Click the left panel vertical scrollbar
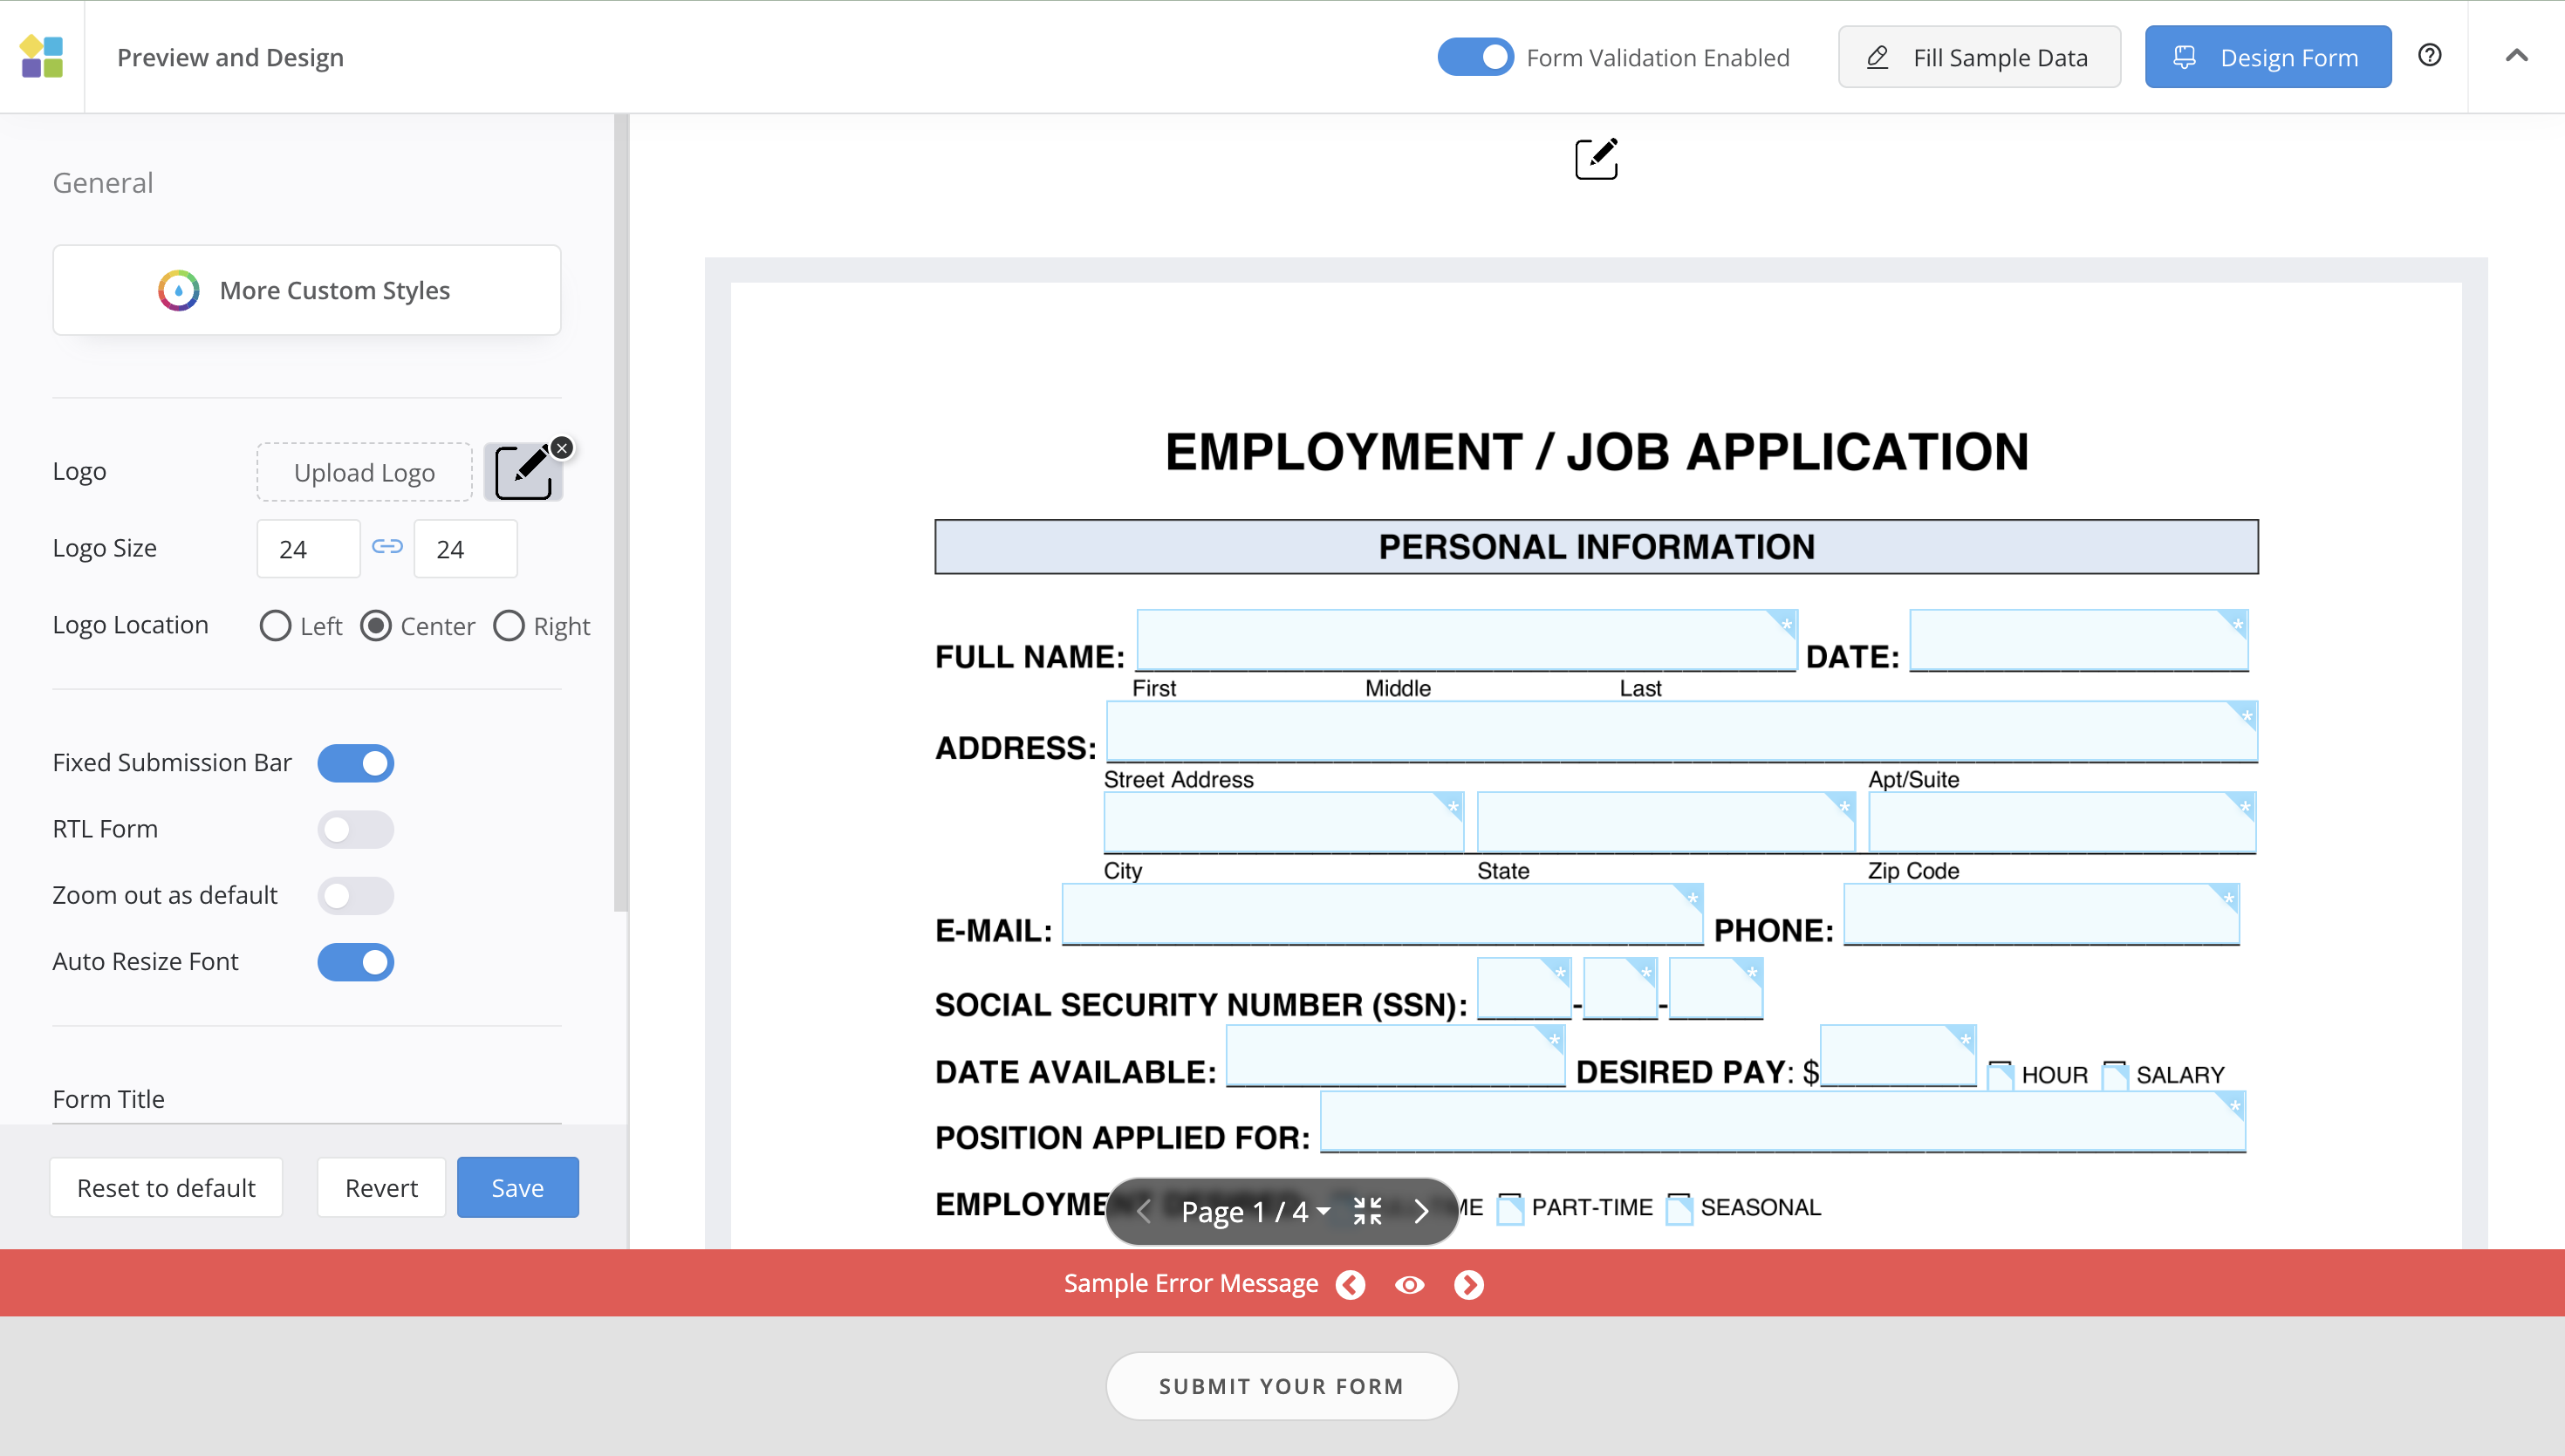Image resolution: width=2565 pixels, height=1456 pixels. tap(621, 512)
